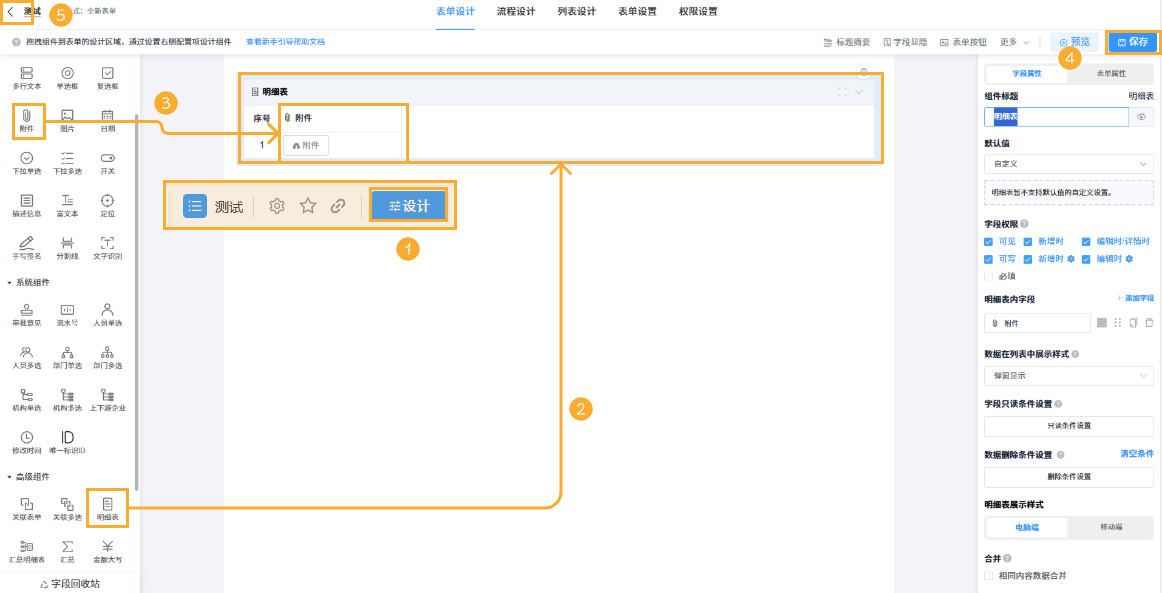Switch to the 流程设计 tab
Screen dimensions: 1162x593
tap(515, 12)
